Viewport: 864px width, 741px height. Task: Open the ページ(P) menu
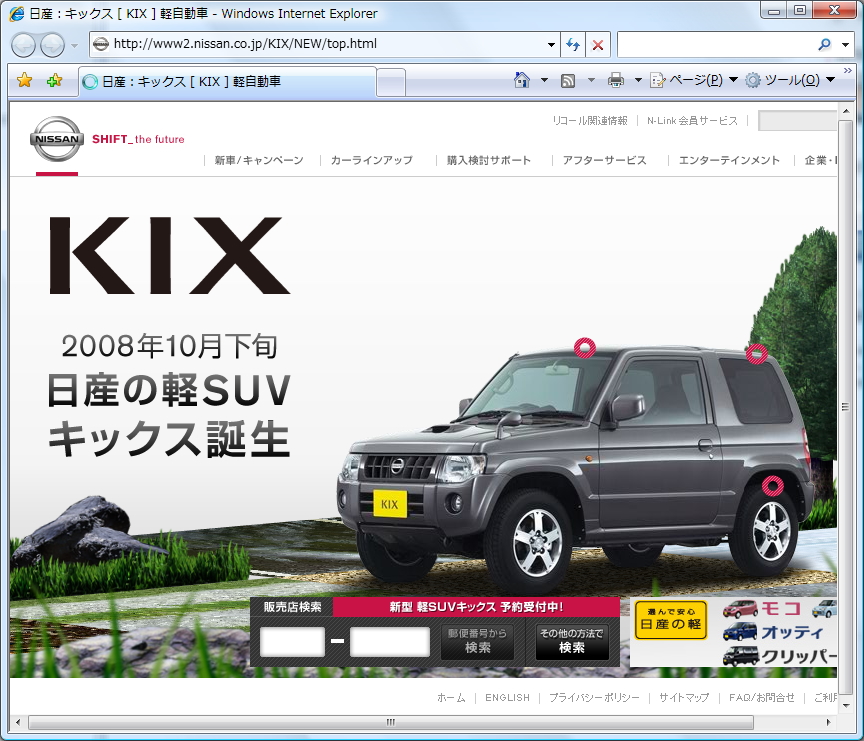tap(694, 80)
